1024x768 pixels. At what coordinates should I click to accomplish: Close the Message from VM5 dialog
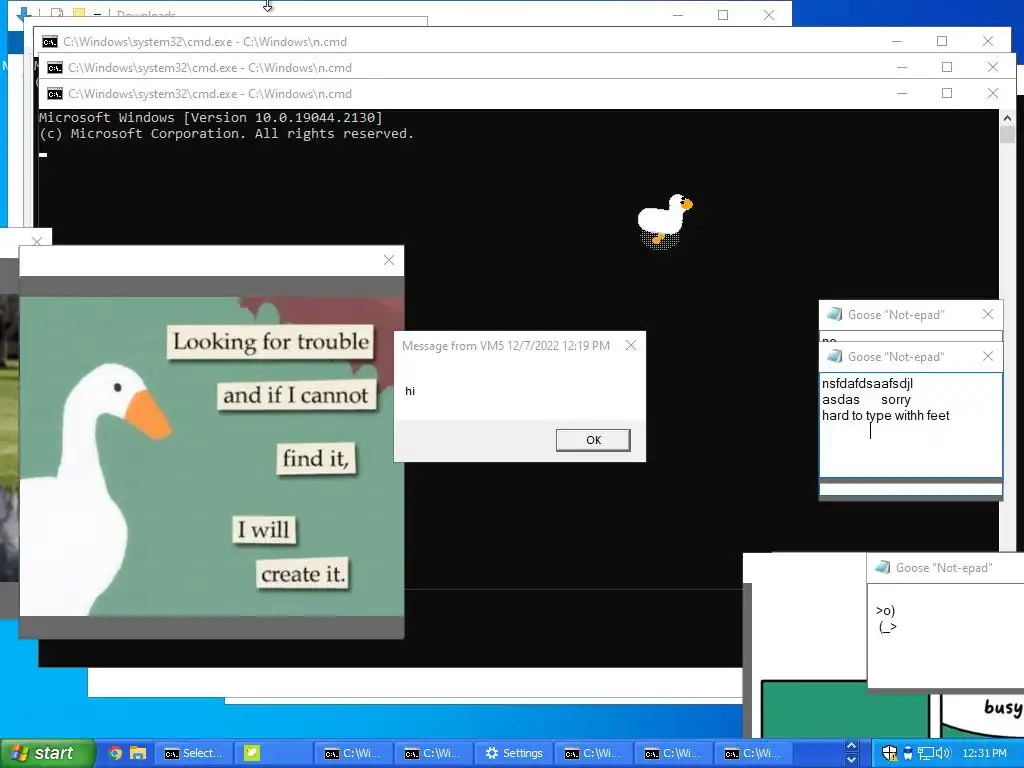point(630,345)
